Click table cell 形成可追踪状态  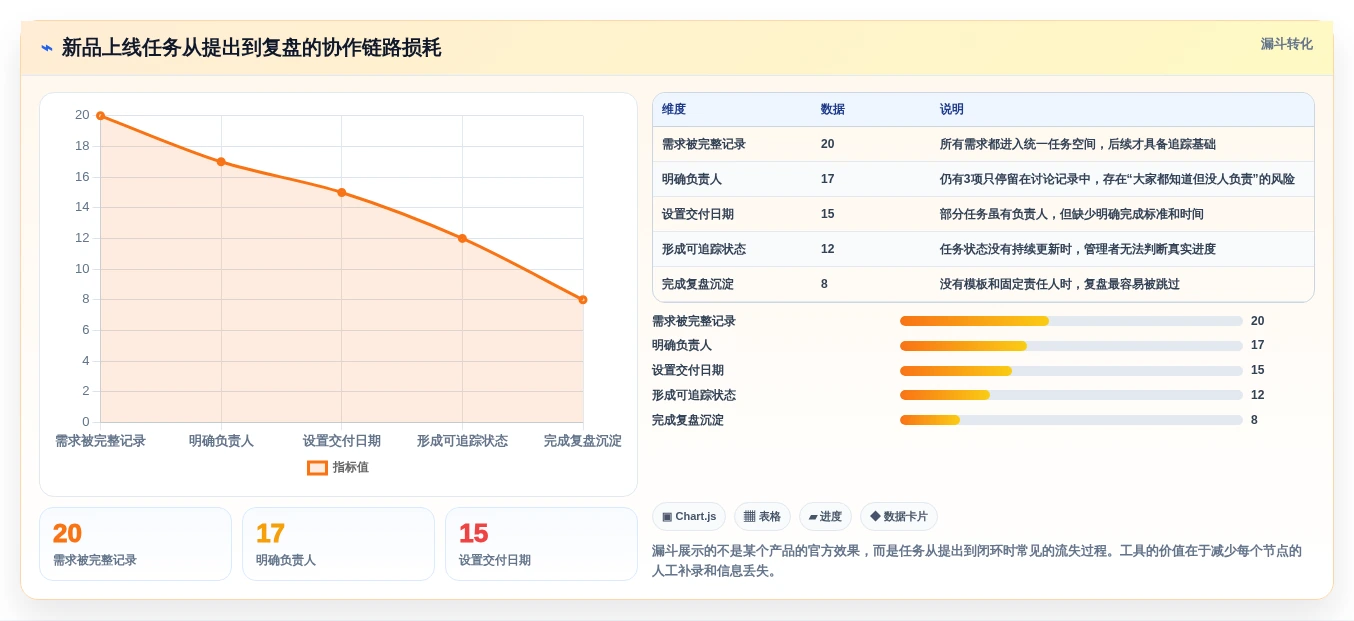tap(704, 249)
